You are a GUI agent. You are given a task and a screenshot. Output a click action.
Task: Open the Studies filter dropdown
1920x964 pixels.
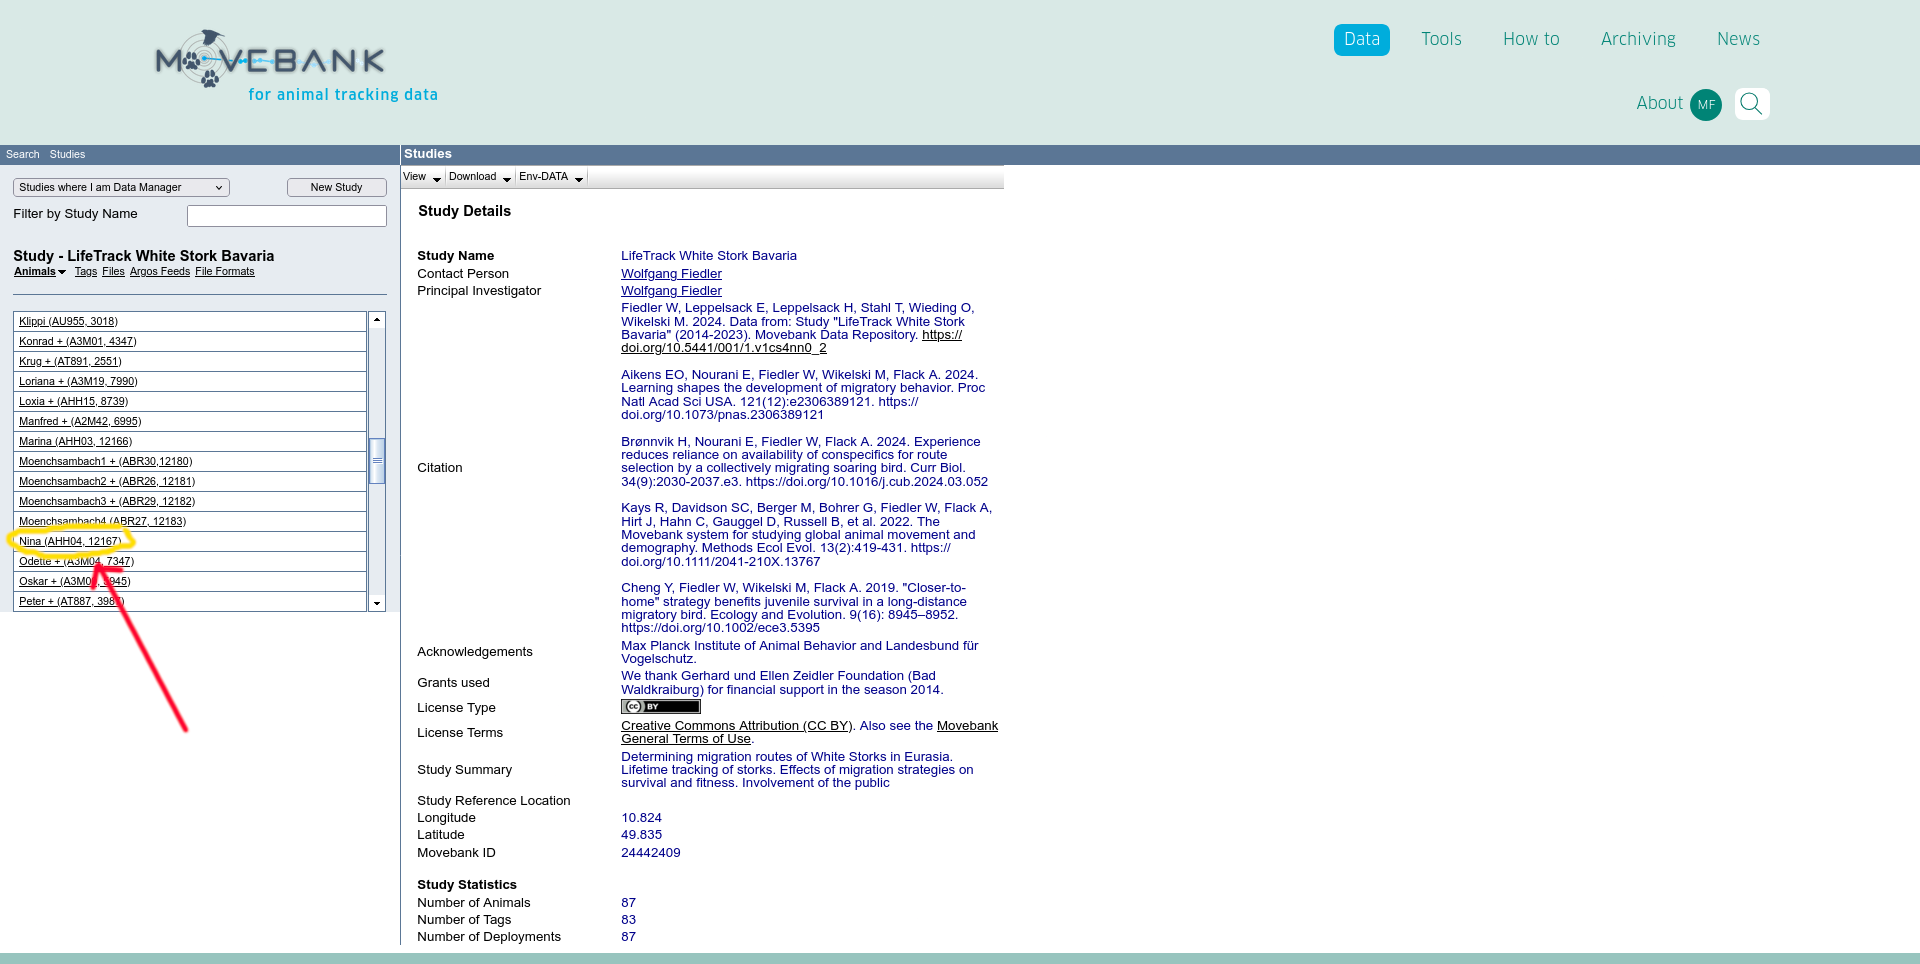click(121, 188)
